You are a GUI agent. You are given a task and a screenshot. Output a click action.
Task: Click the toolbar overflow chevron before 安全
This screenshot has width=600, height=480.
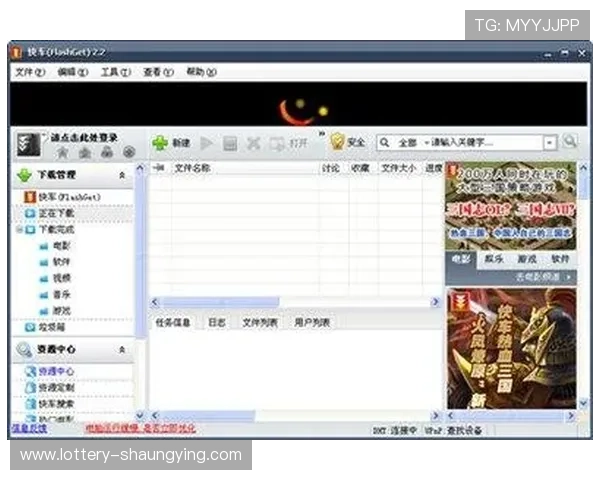(x=322, y=134)
